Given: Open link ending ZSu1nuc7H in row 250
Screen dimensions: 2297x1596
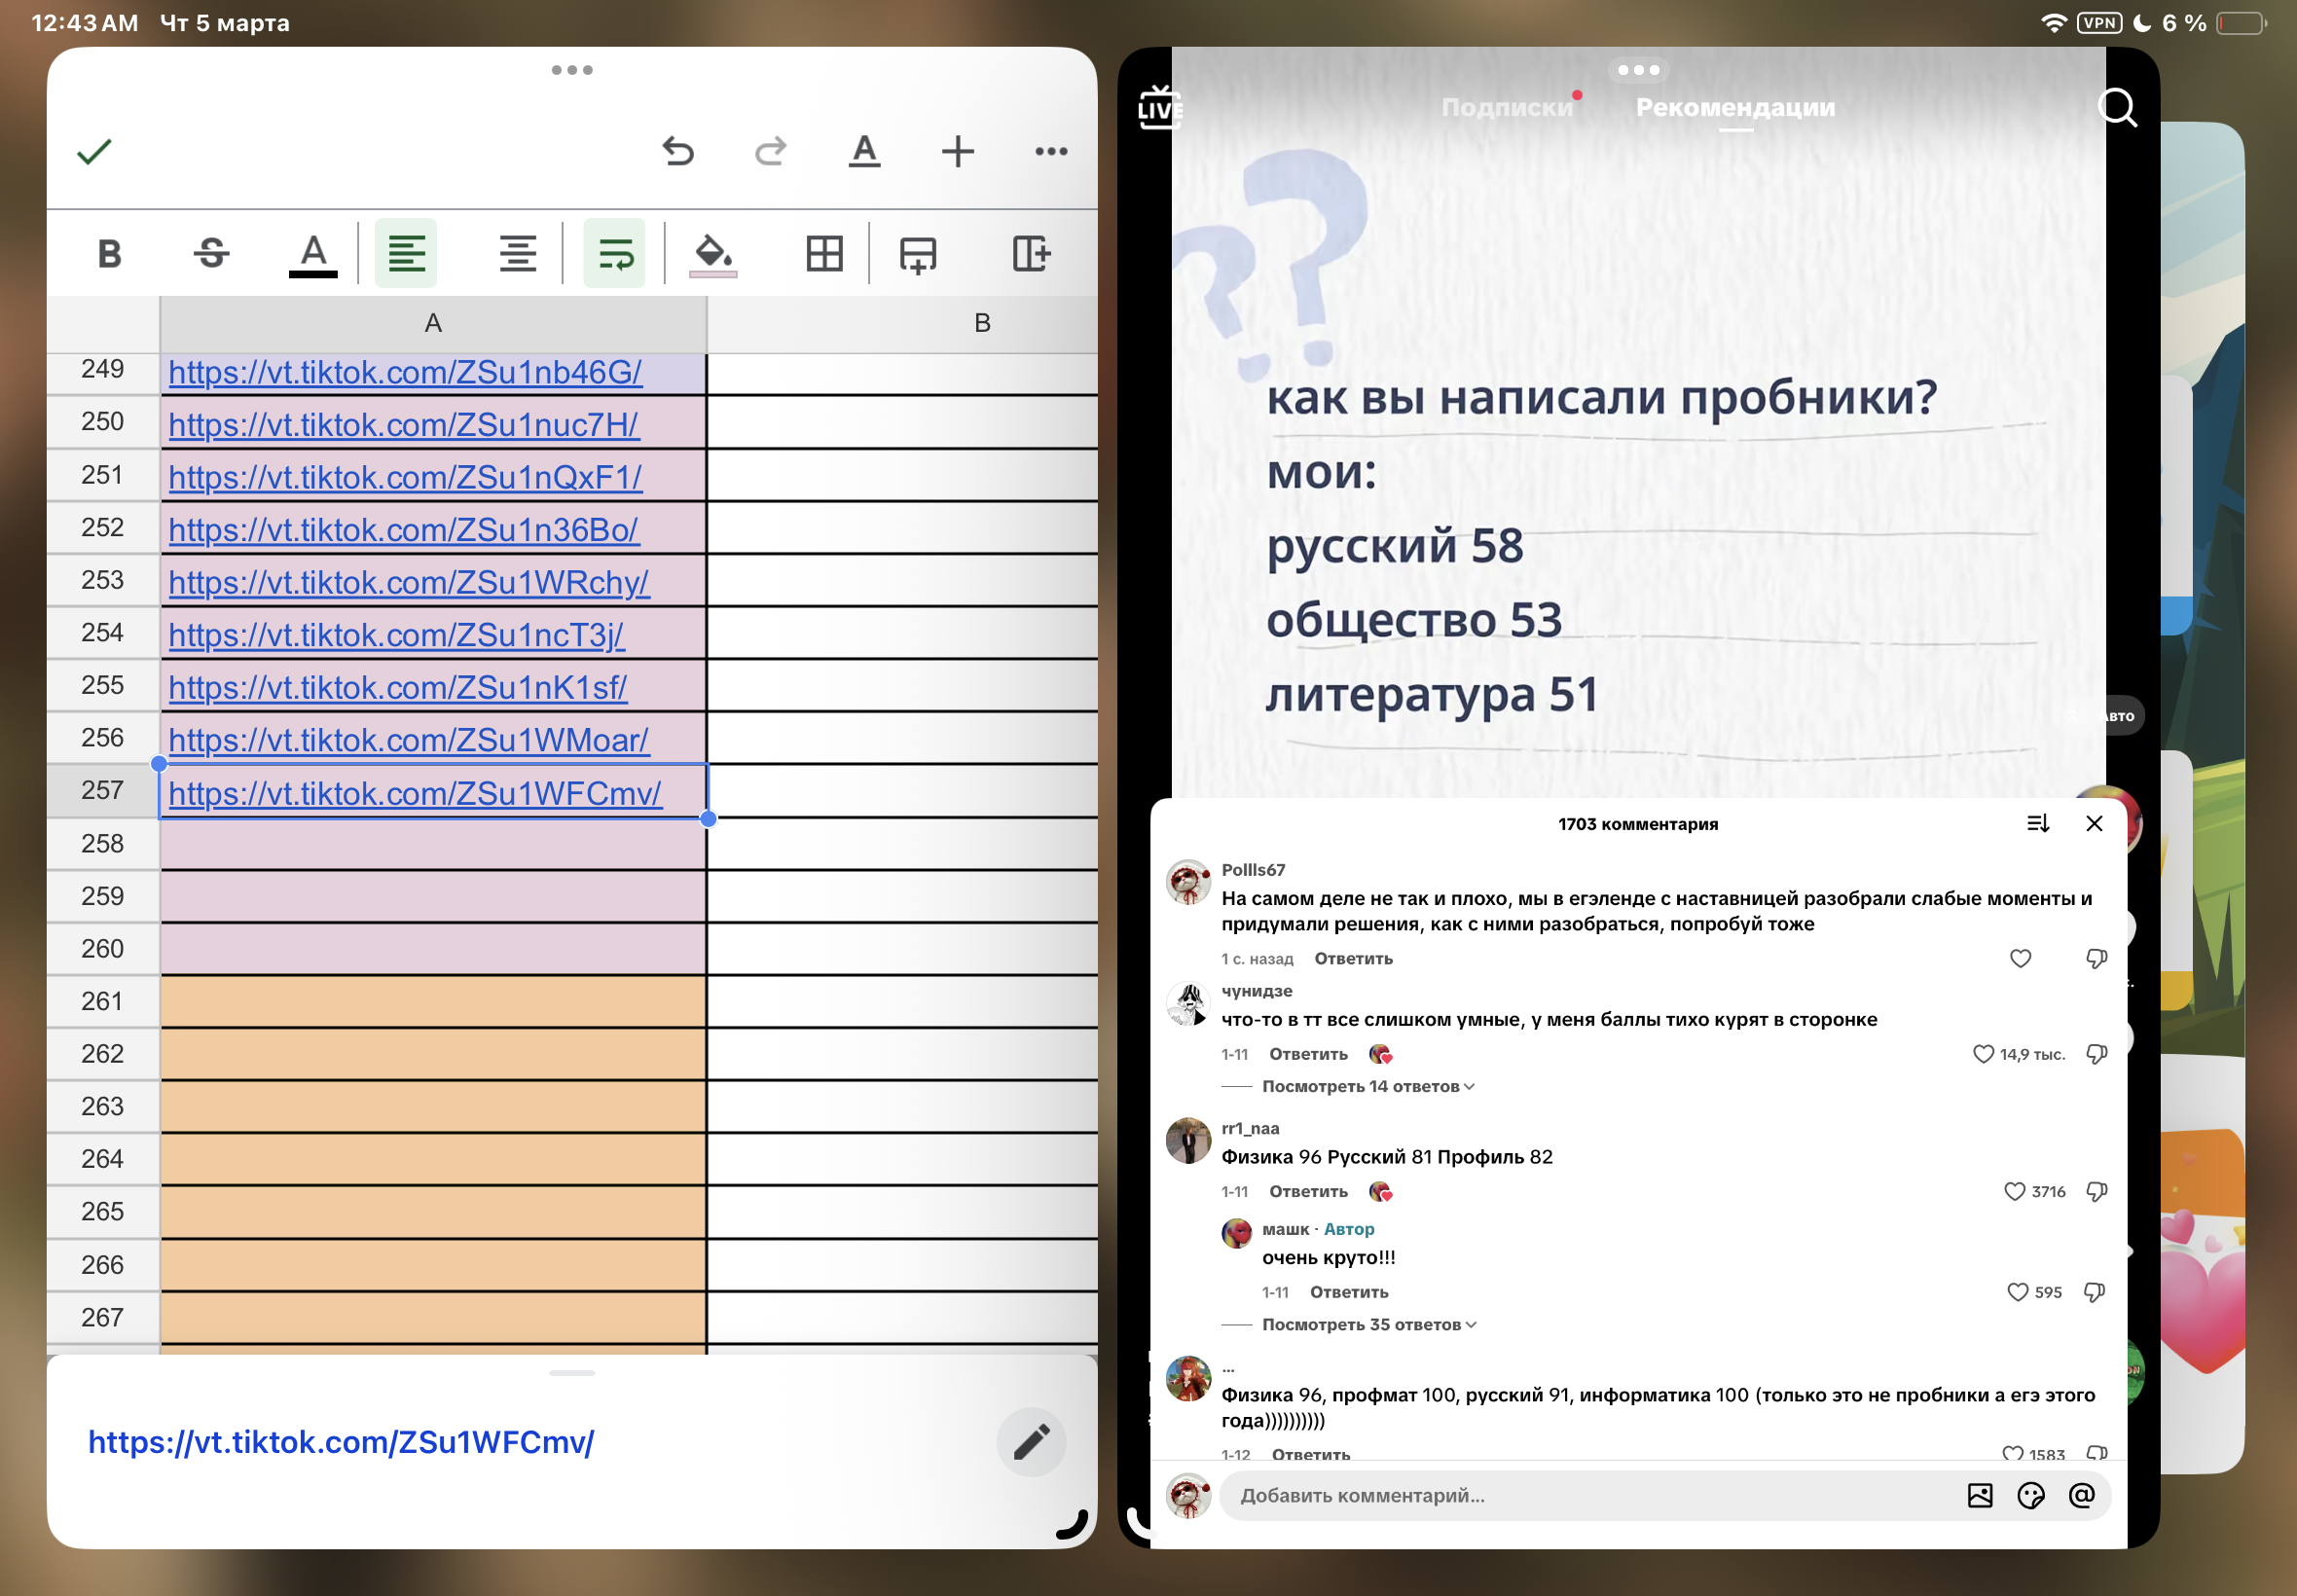Looking at the screenshot, I should pyautogui.click(x=404, y=425).
